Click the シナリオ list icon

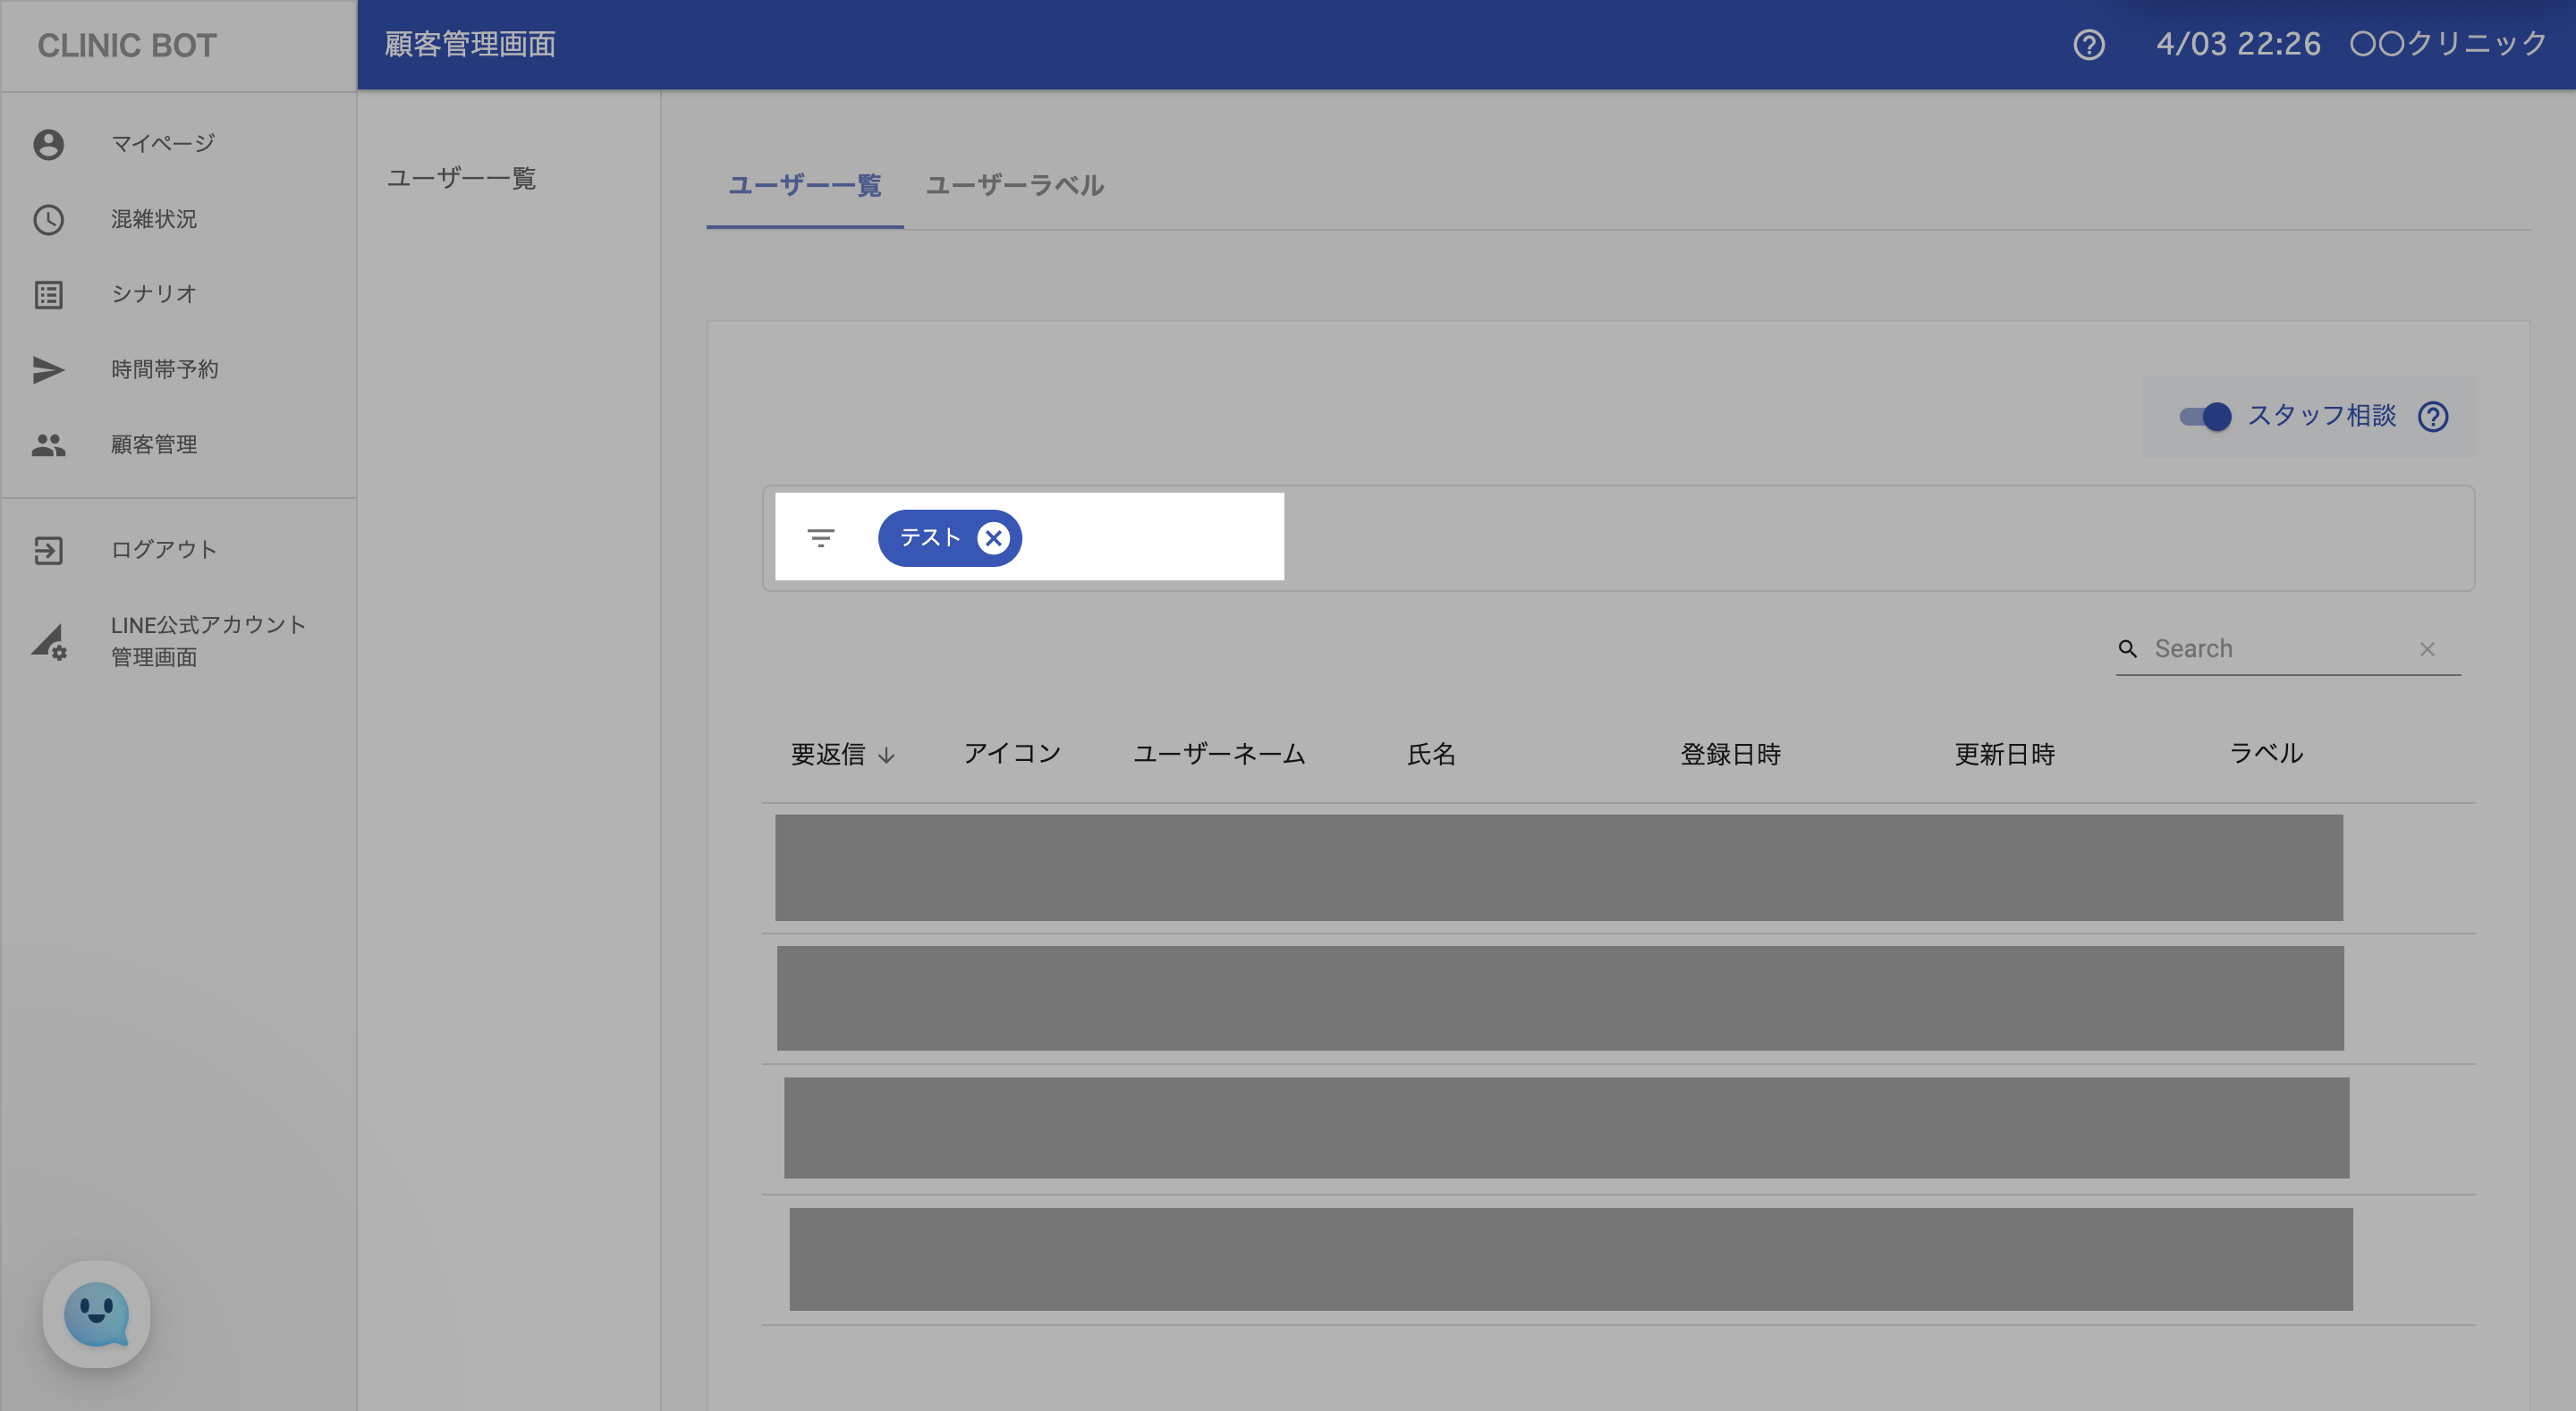[x=48, y=294]
